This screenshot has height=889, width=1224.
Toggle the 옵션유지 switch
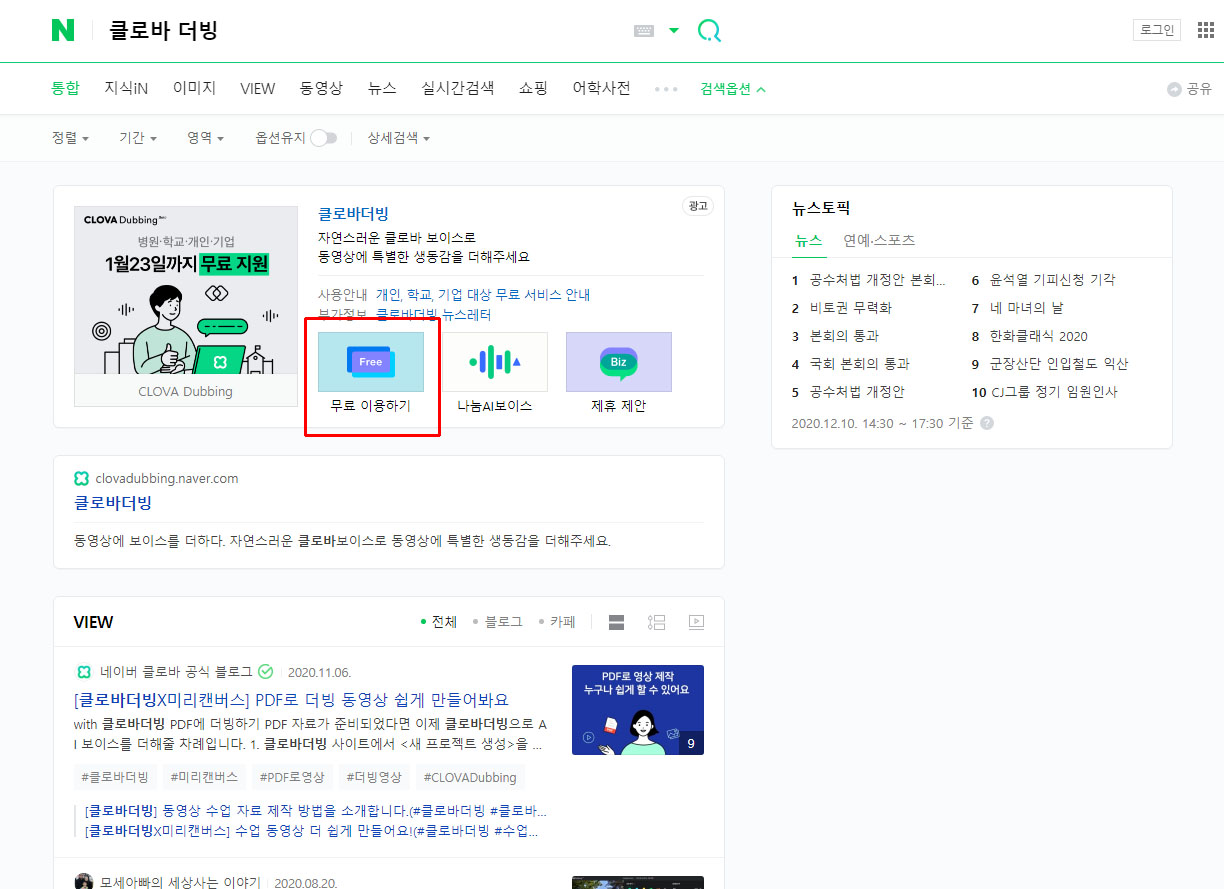(323, 138)
